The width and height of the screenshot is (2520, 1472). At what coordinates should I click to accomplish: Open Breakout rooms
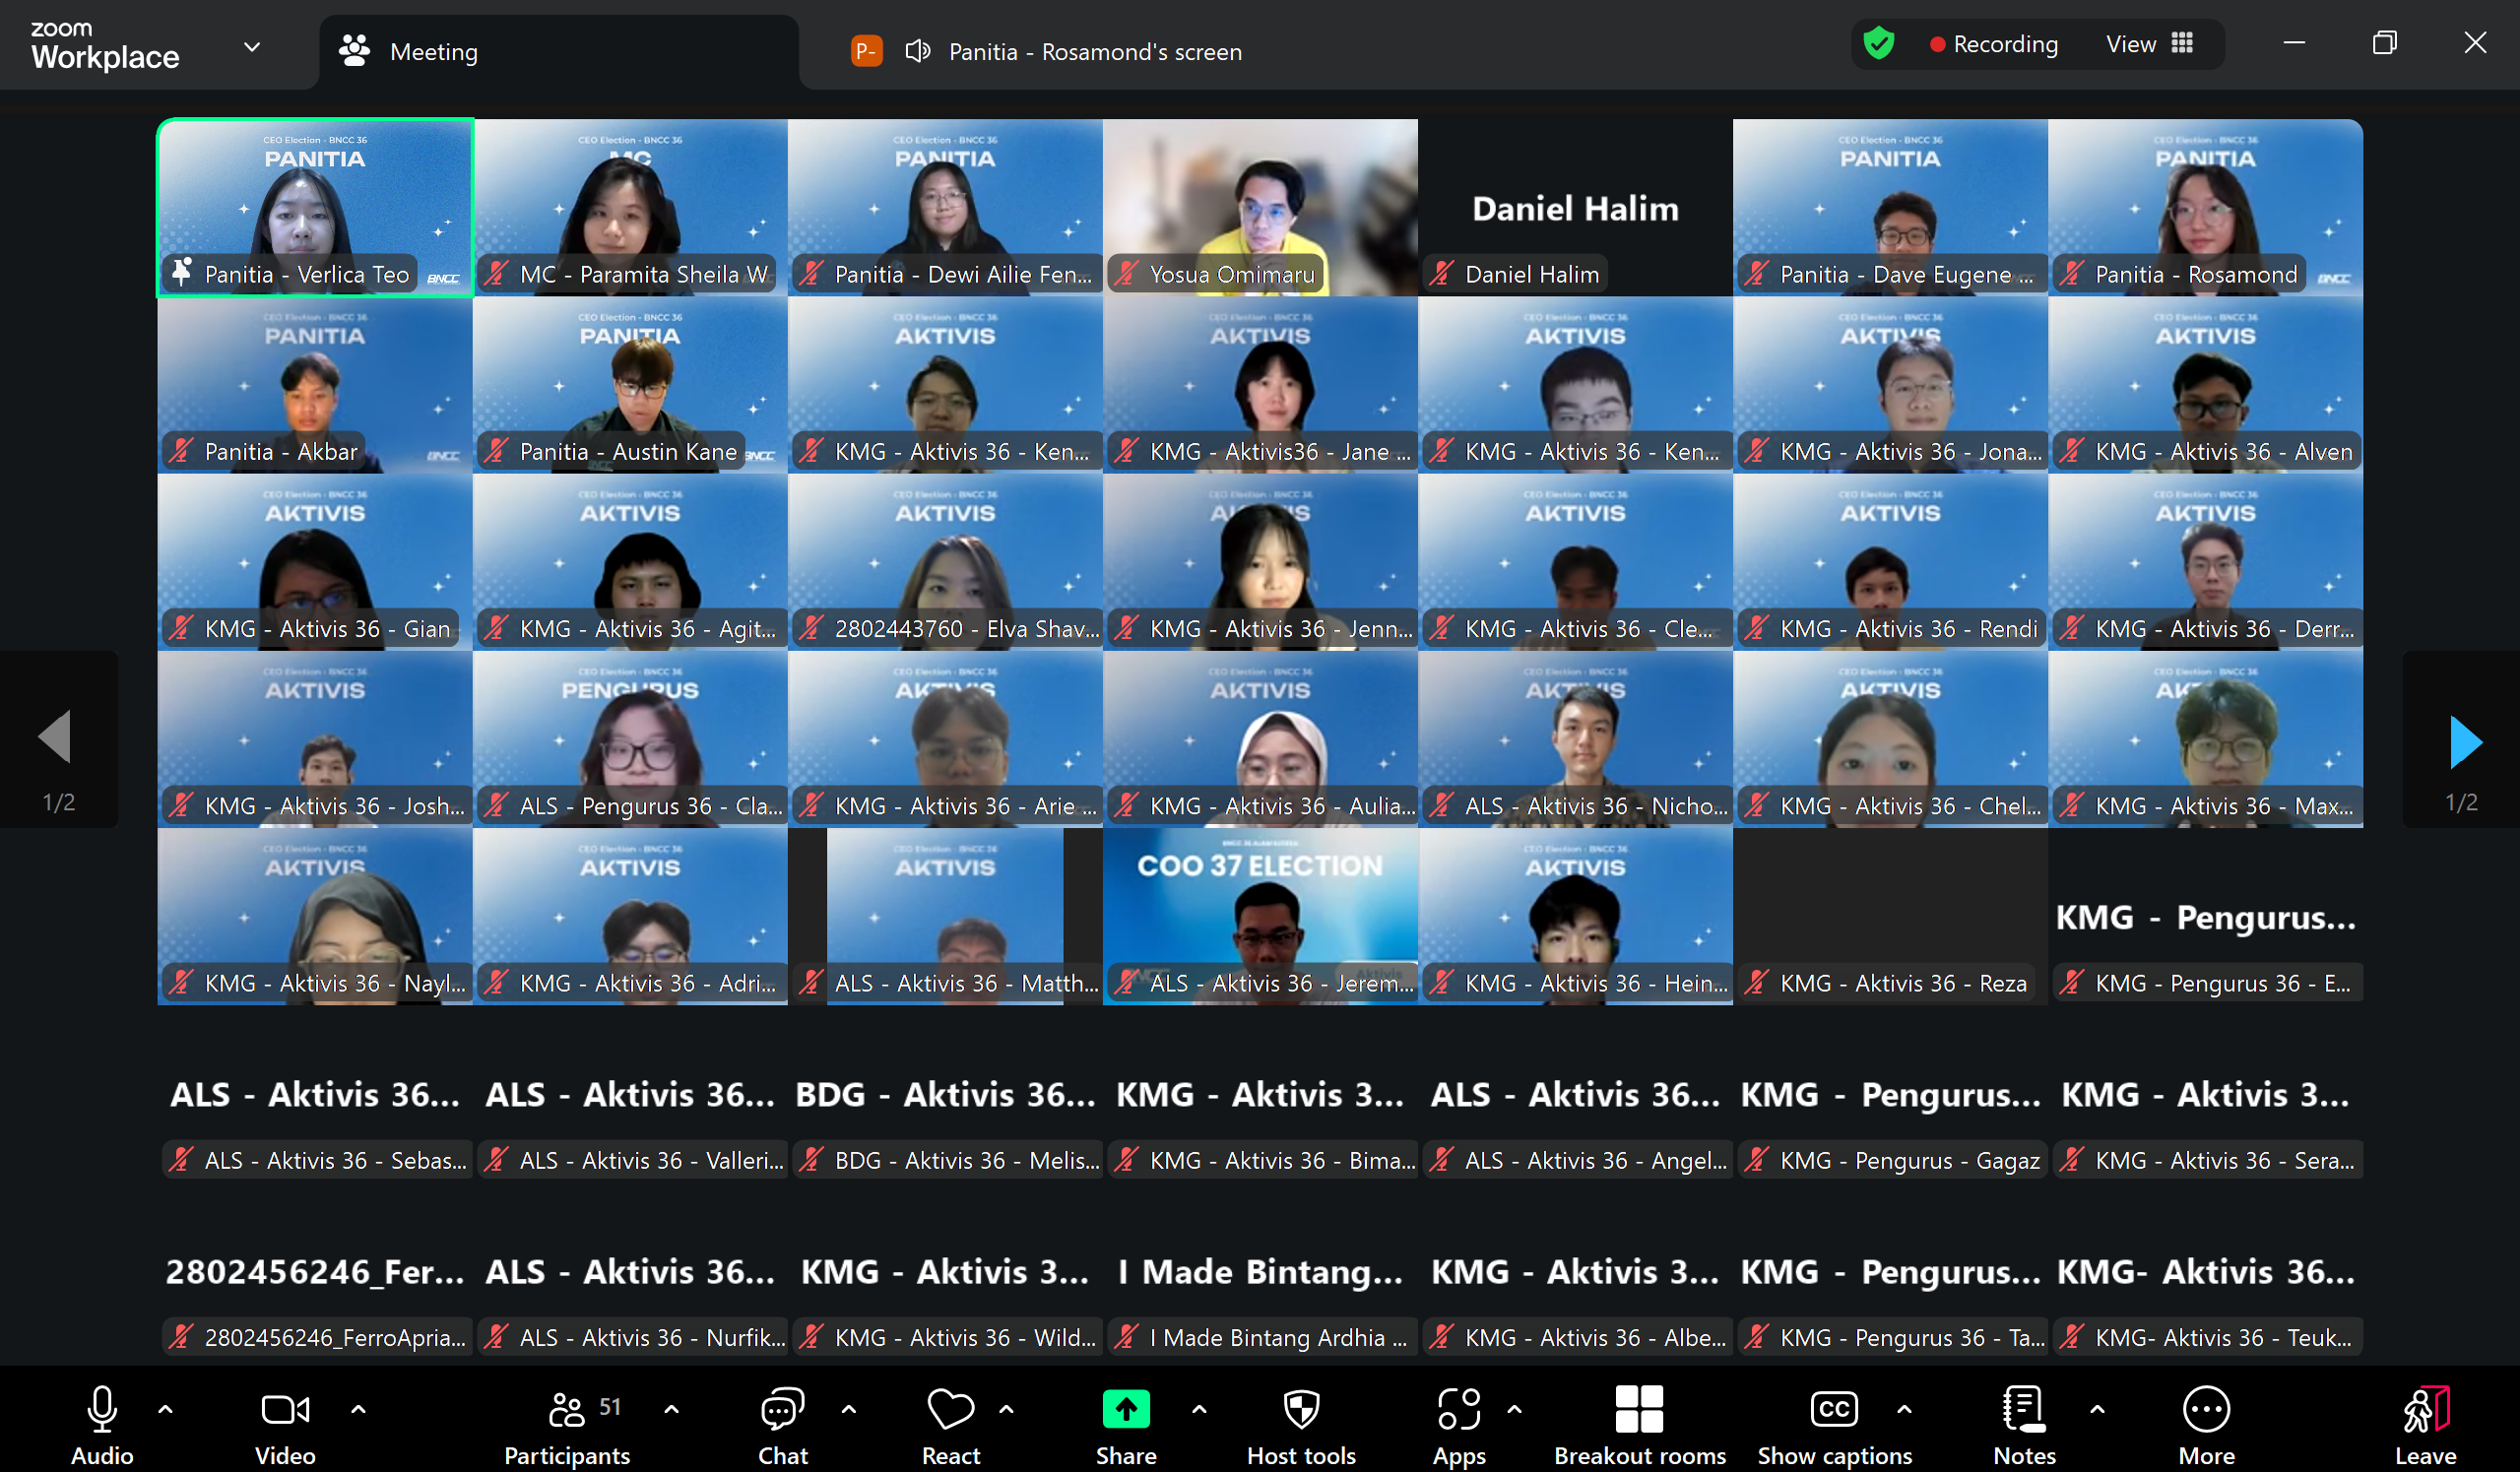(x=1639, y=1410)
